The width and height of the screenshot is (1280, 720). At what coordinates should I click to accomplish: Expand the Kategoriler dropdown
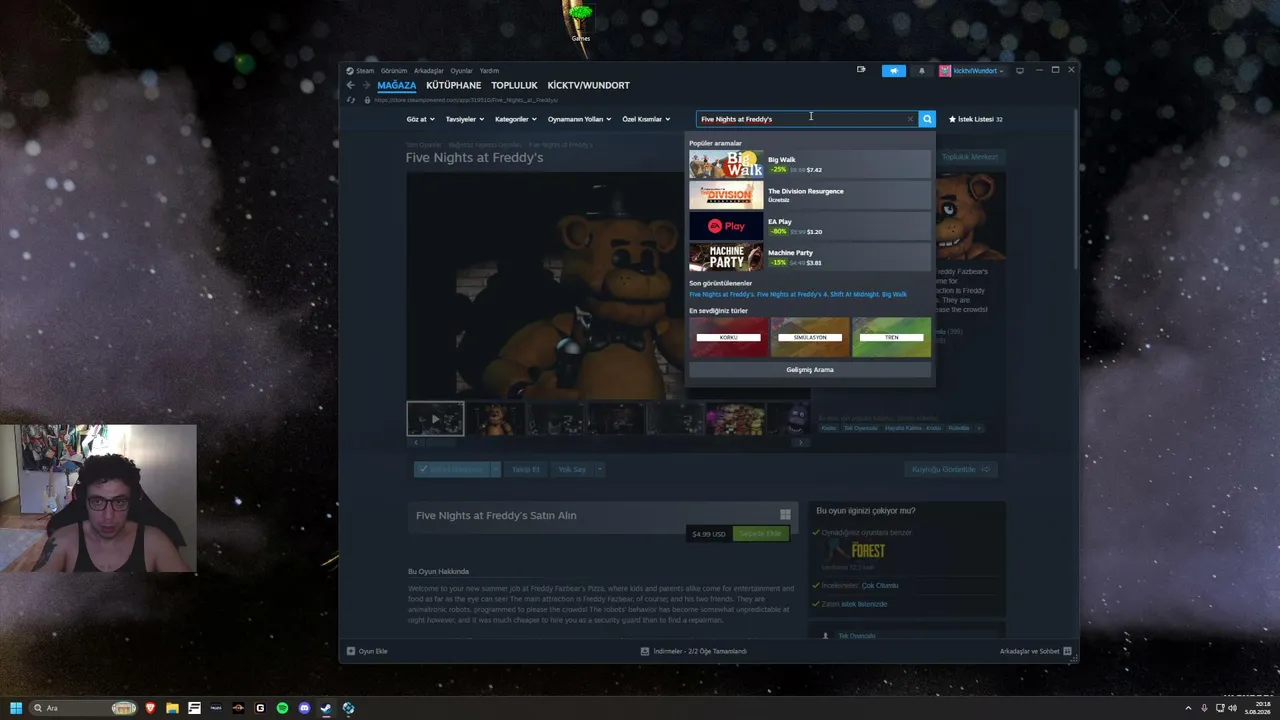pos(516,119)
